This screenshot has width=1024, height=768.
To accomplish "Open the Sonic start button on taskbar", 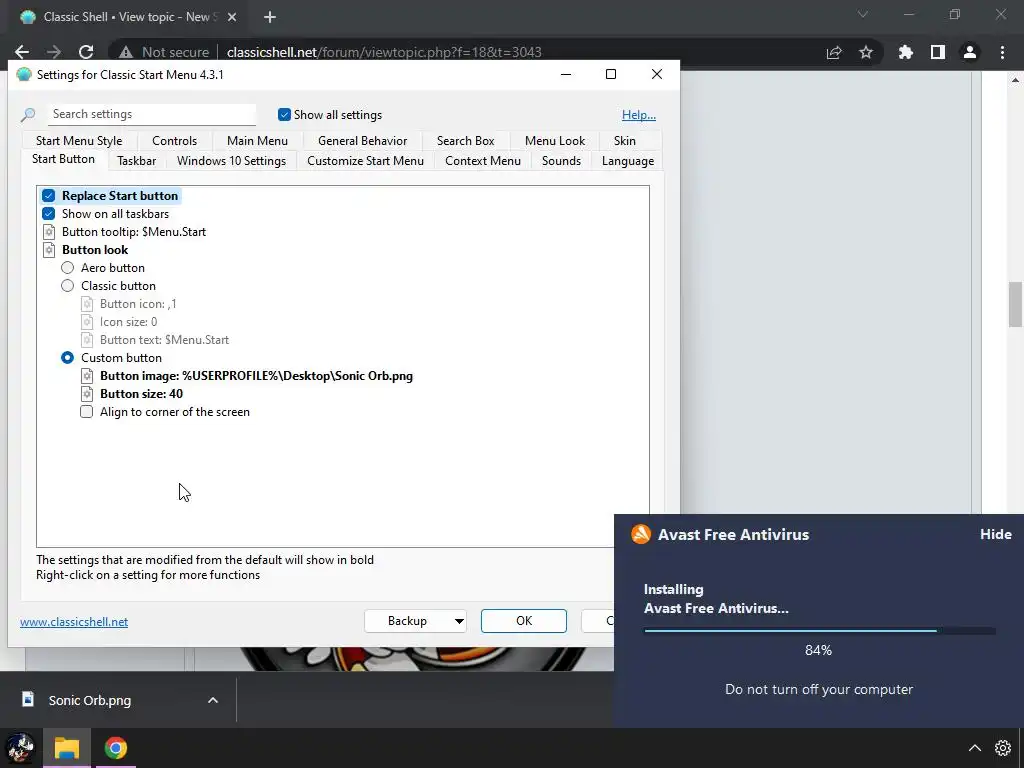I will (x=20, y=748).
